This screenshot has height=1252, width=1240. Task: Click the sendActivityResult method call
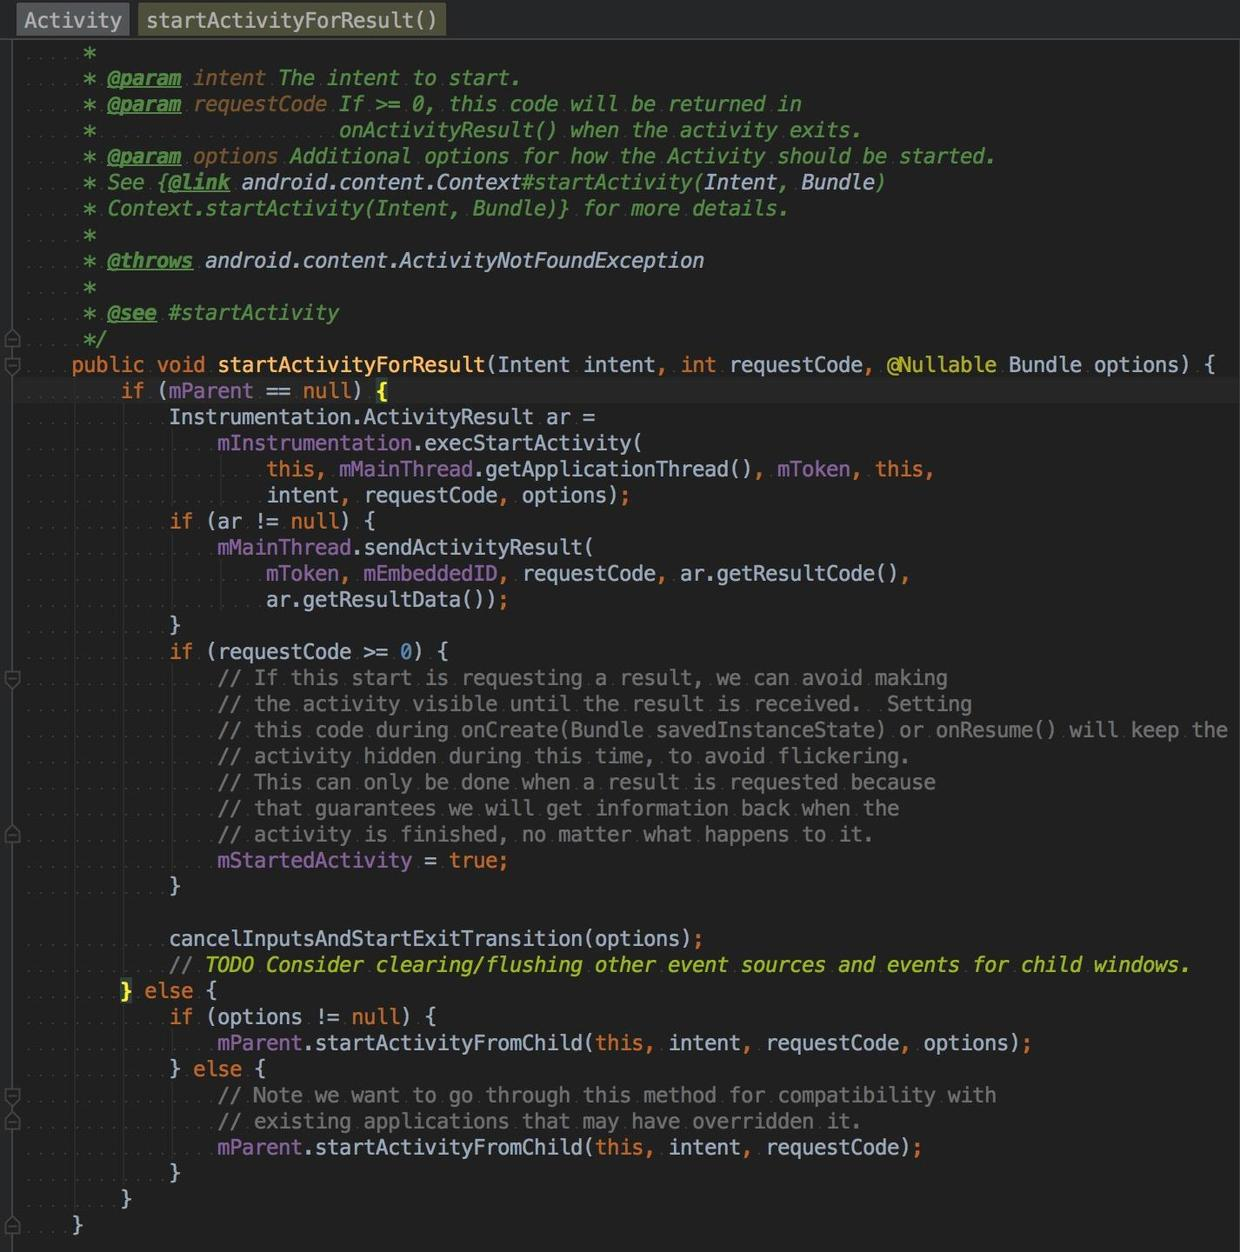(x=472, y=547)
